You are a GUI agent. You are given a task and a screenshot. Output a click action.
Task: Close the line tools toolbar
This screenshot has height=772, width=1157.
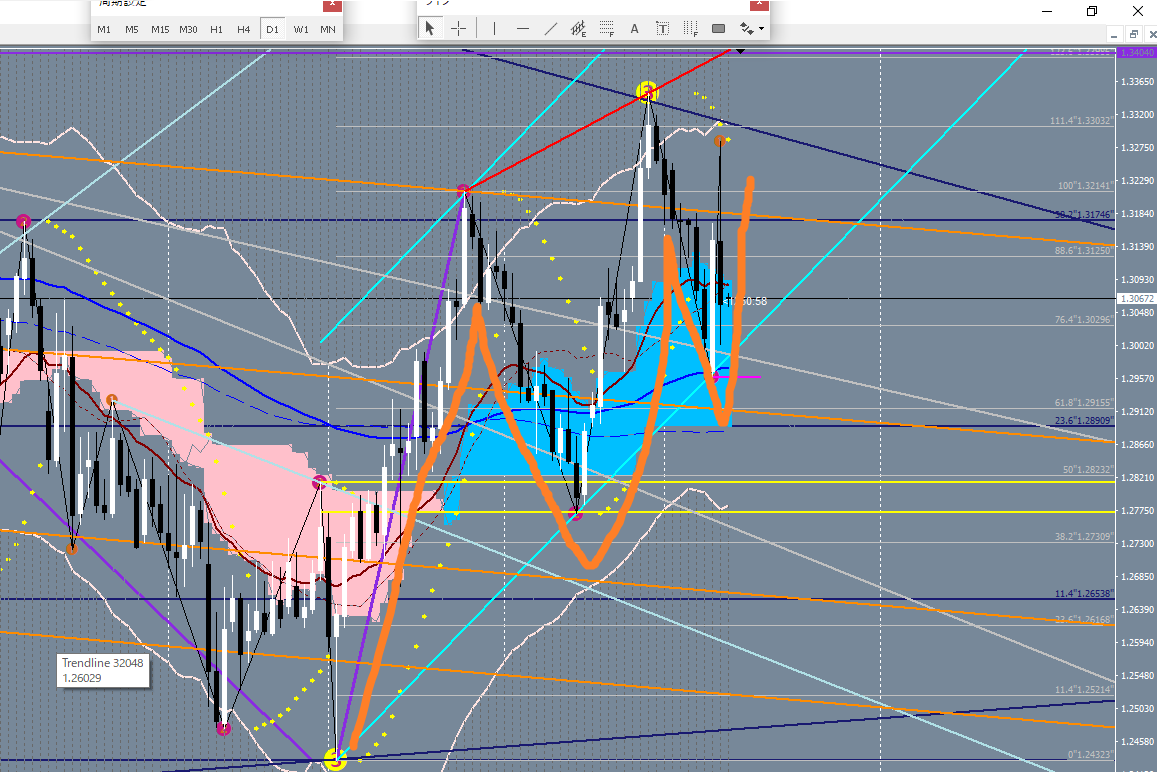(759, 5)
